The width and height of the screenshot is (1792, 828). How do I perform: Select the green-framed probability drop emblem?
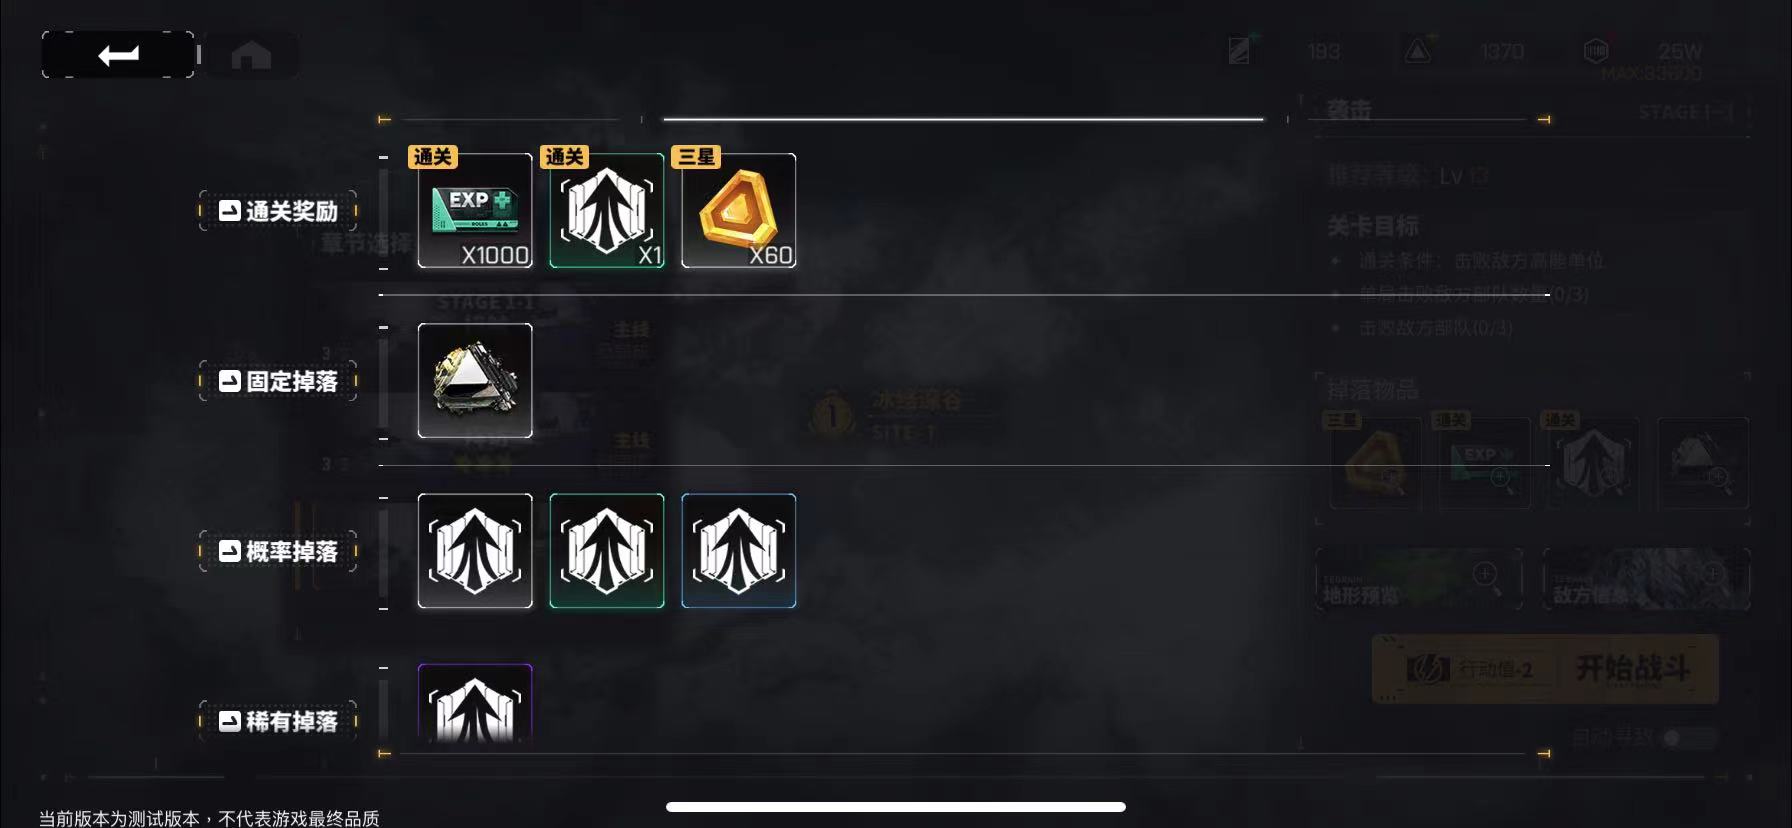[607, 551]
